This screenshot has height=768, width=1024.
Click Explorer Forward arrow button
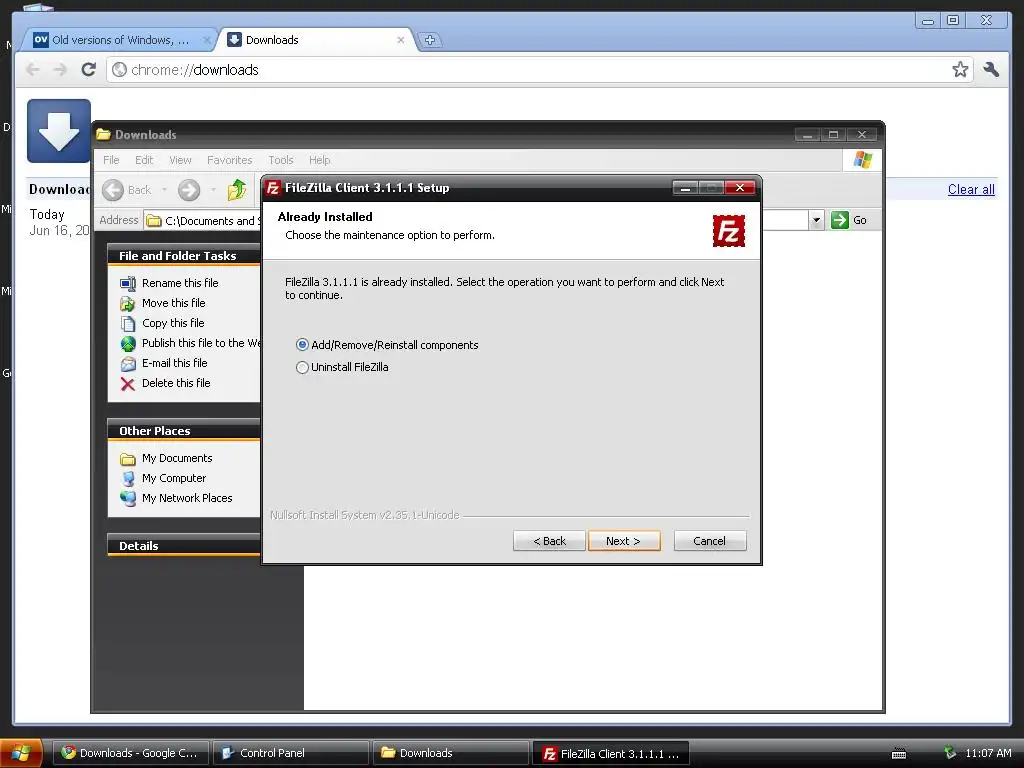189,190
